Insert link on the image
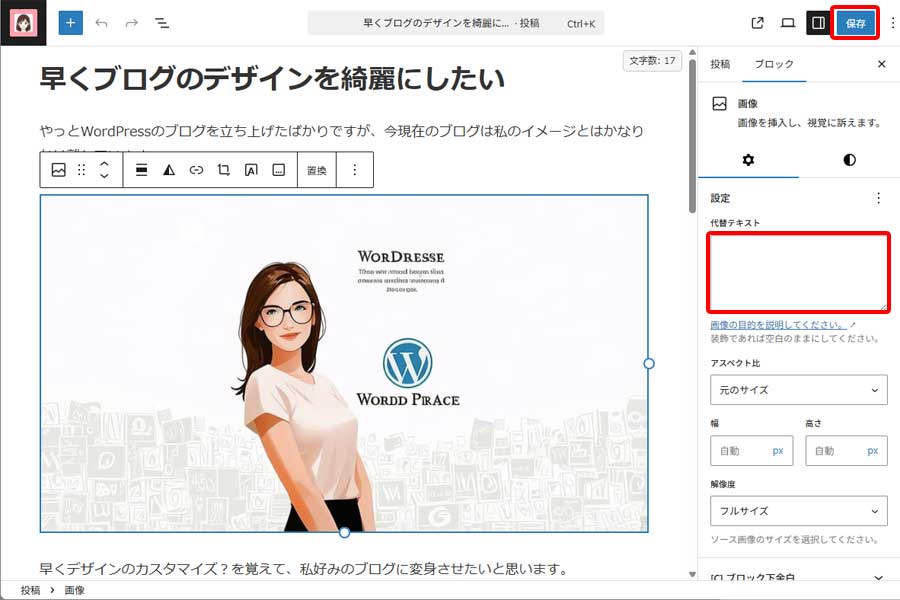This screenshot has width=900, height=600. click(196, 170)
